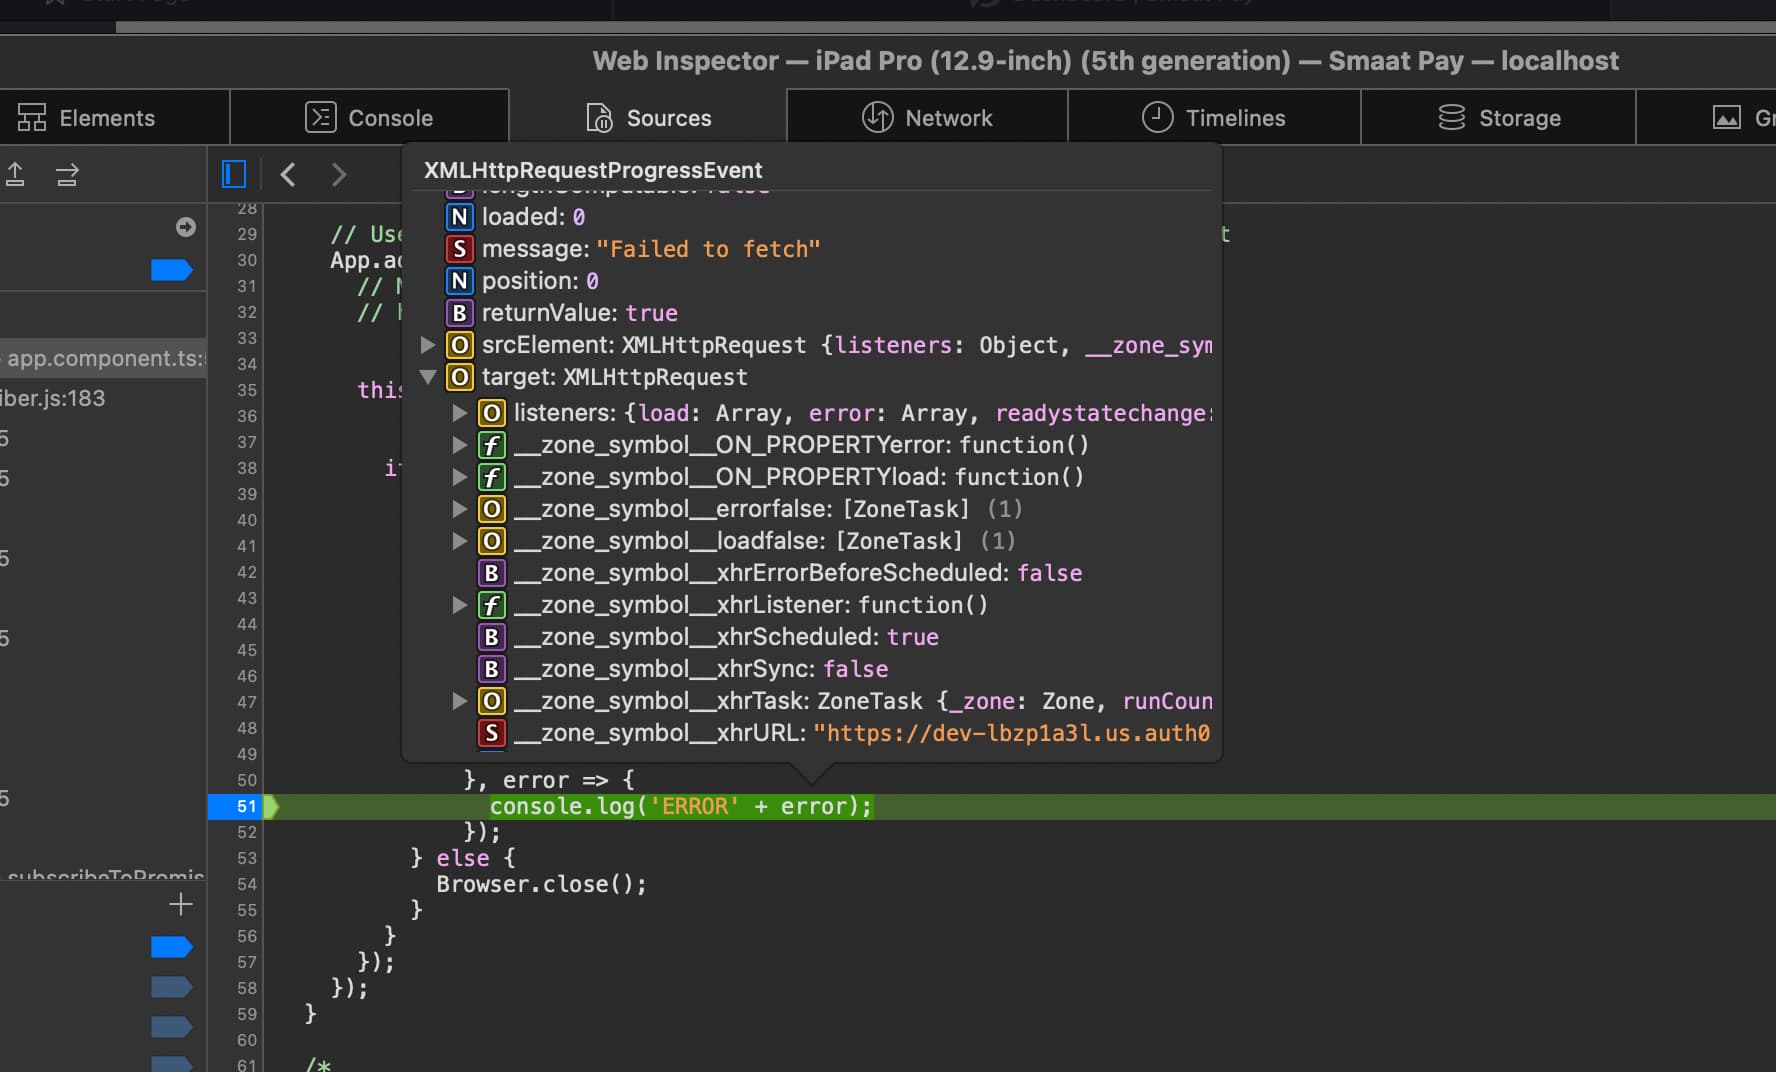Expand the __zone_symbol__loadfalse array

(x=460, y=541)
